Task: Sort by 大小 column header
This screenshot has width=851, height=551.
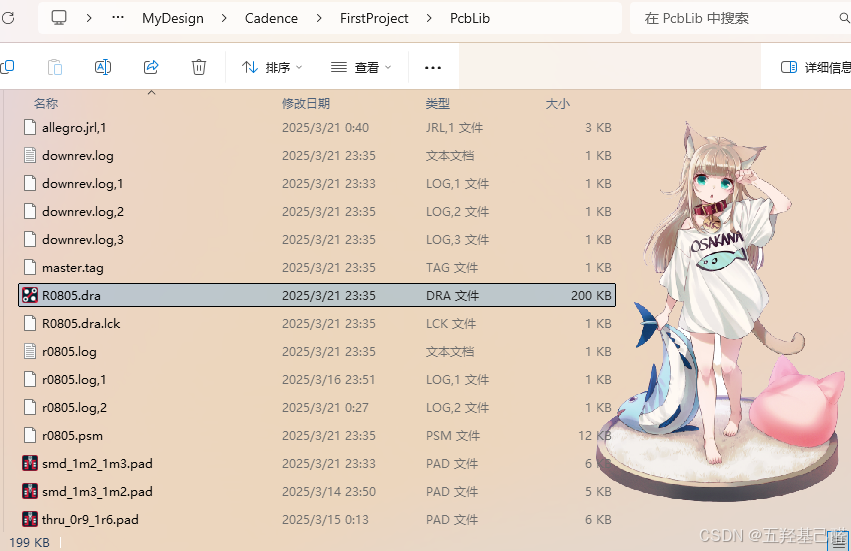Action: tap(557, 104)
